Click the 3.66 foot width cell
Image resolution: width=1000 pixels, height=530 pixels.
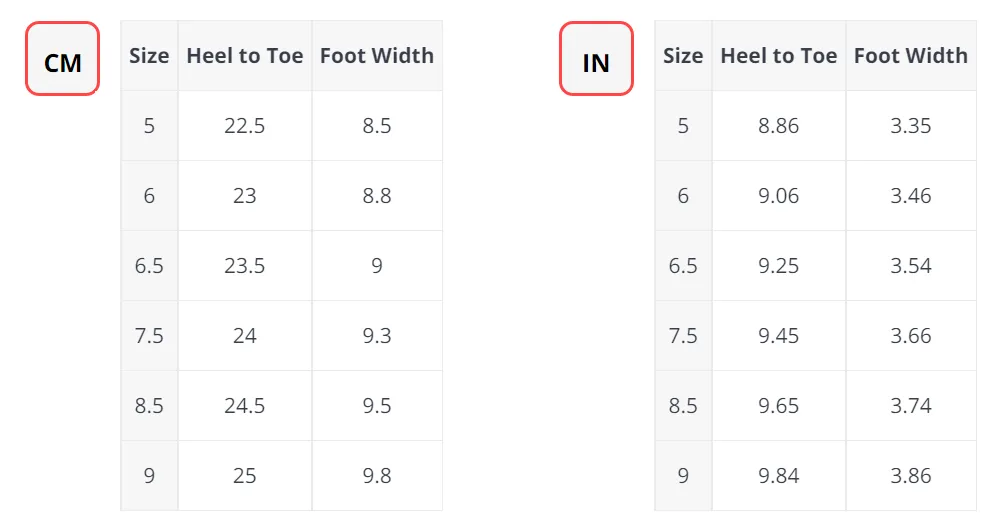pyautogui.click(x=911, y=335)
